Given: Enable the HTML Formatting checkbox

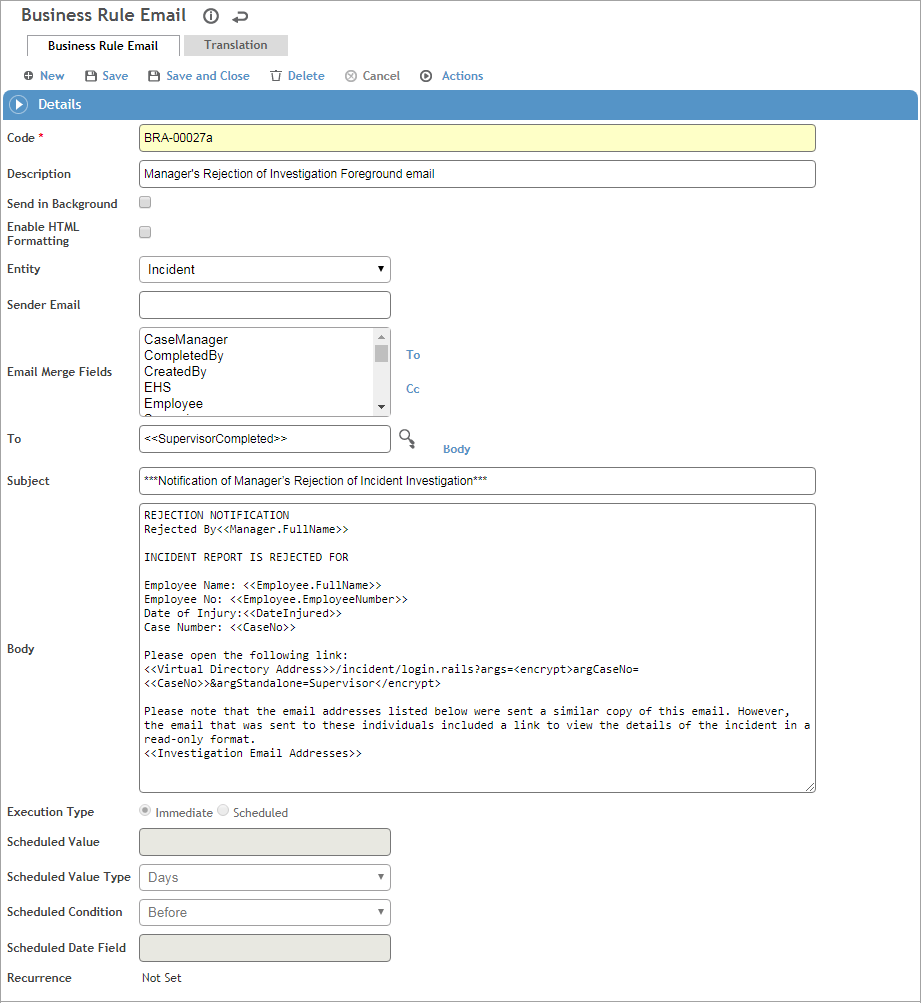Looking at the screenshot, I should pyautogui.click(x=145, y=232).
